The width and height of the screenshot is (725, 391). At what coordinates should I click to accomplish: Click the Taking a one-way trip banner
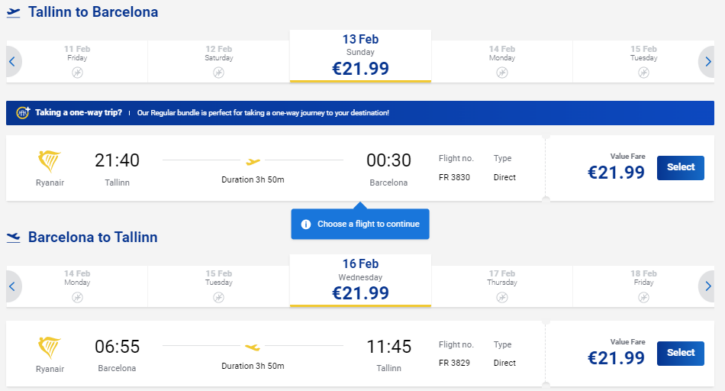[360, 113]
